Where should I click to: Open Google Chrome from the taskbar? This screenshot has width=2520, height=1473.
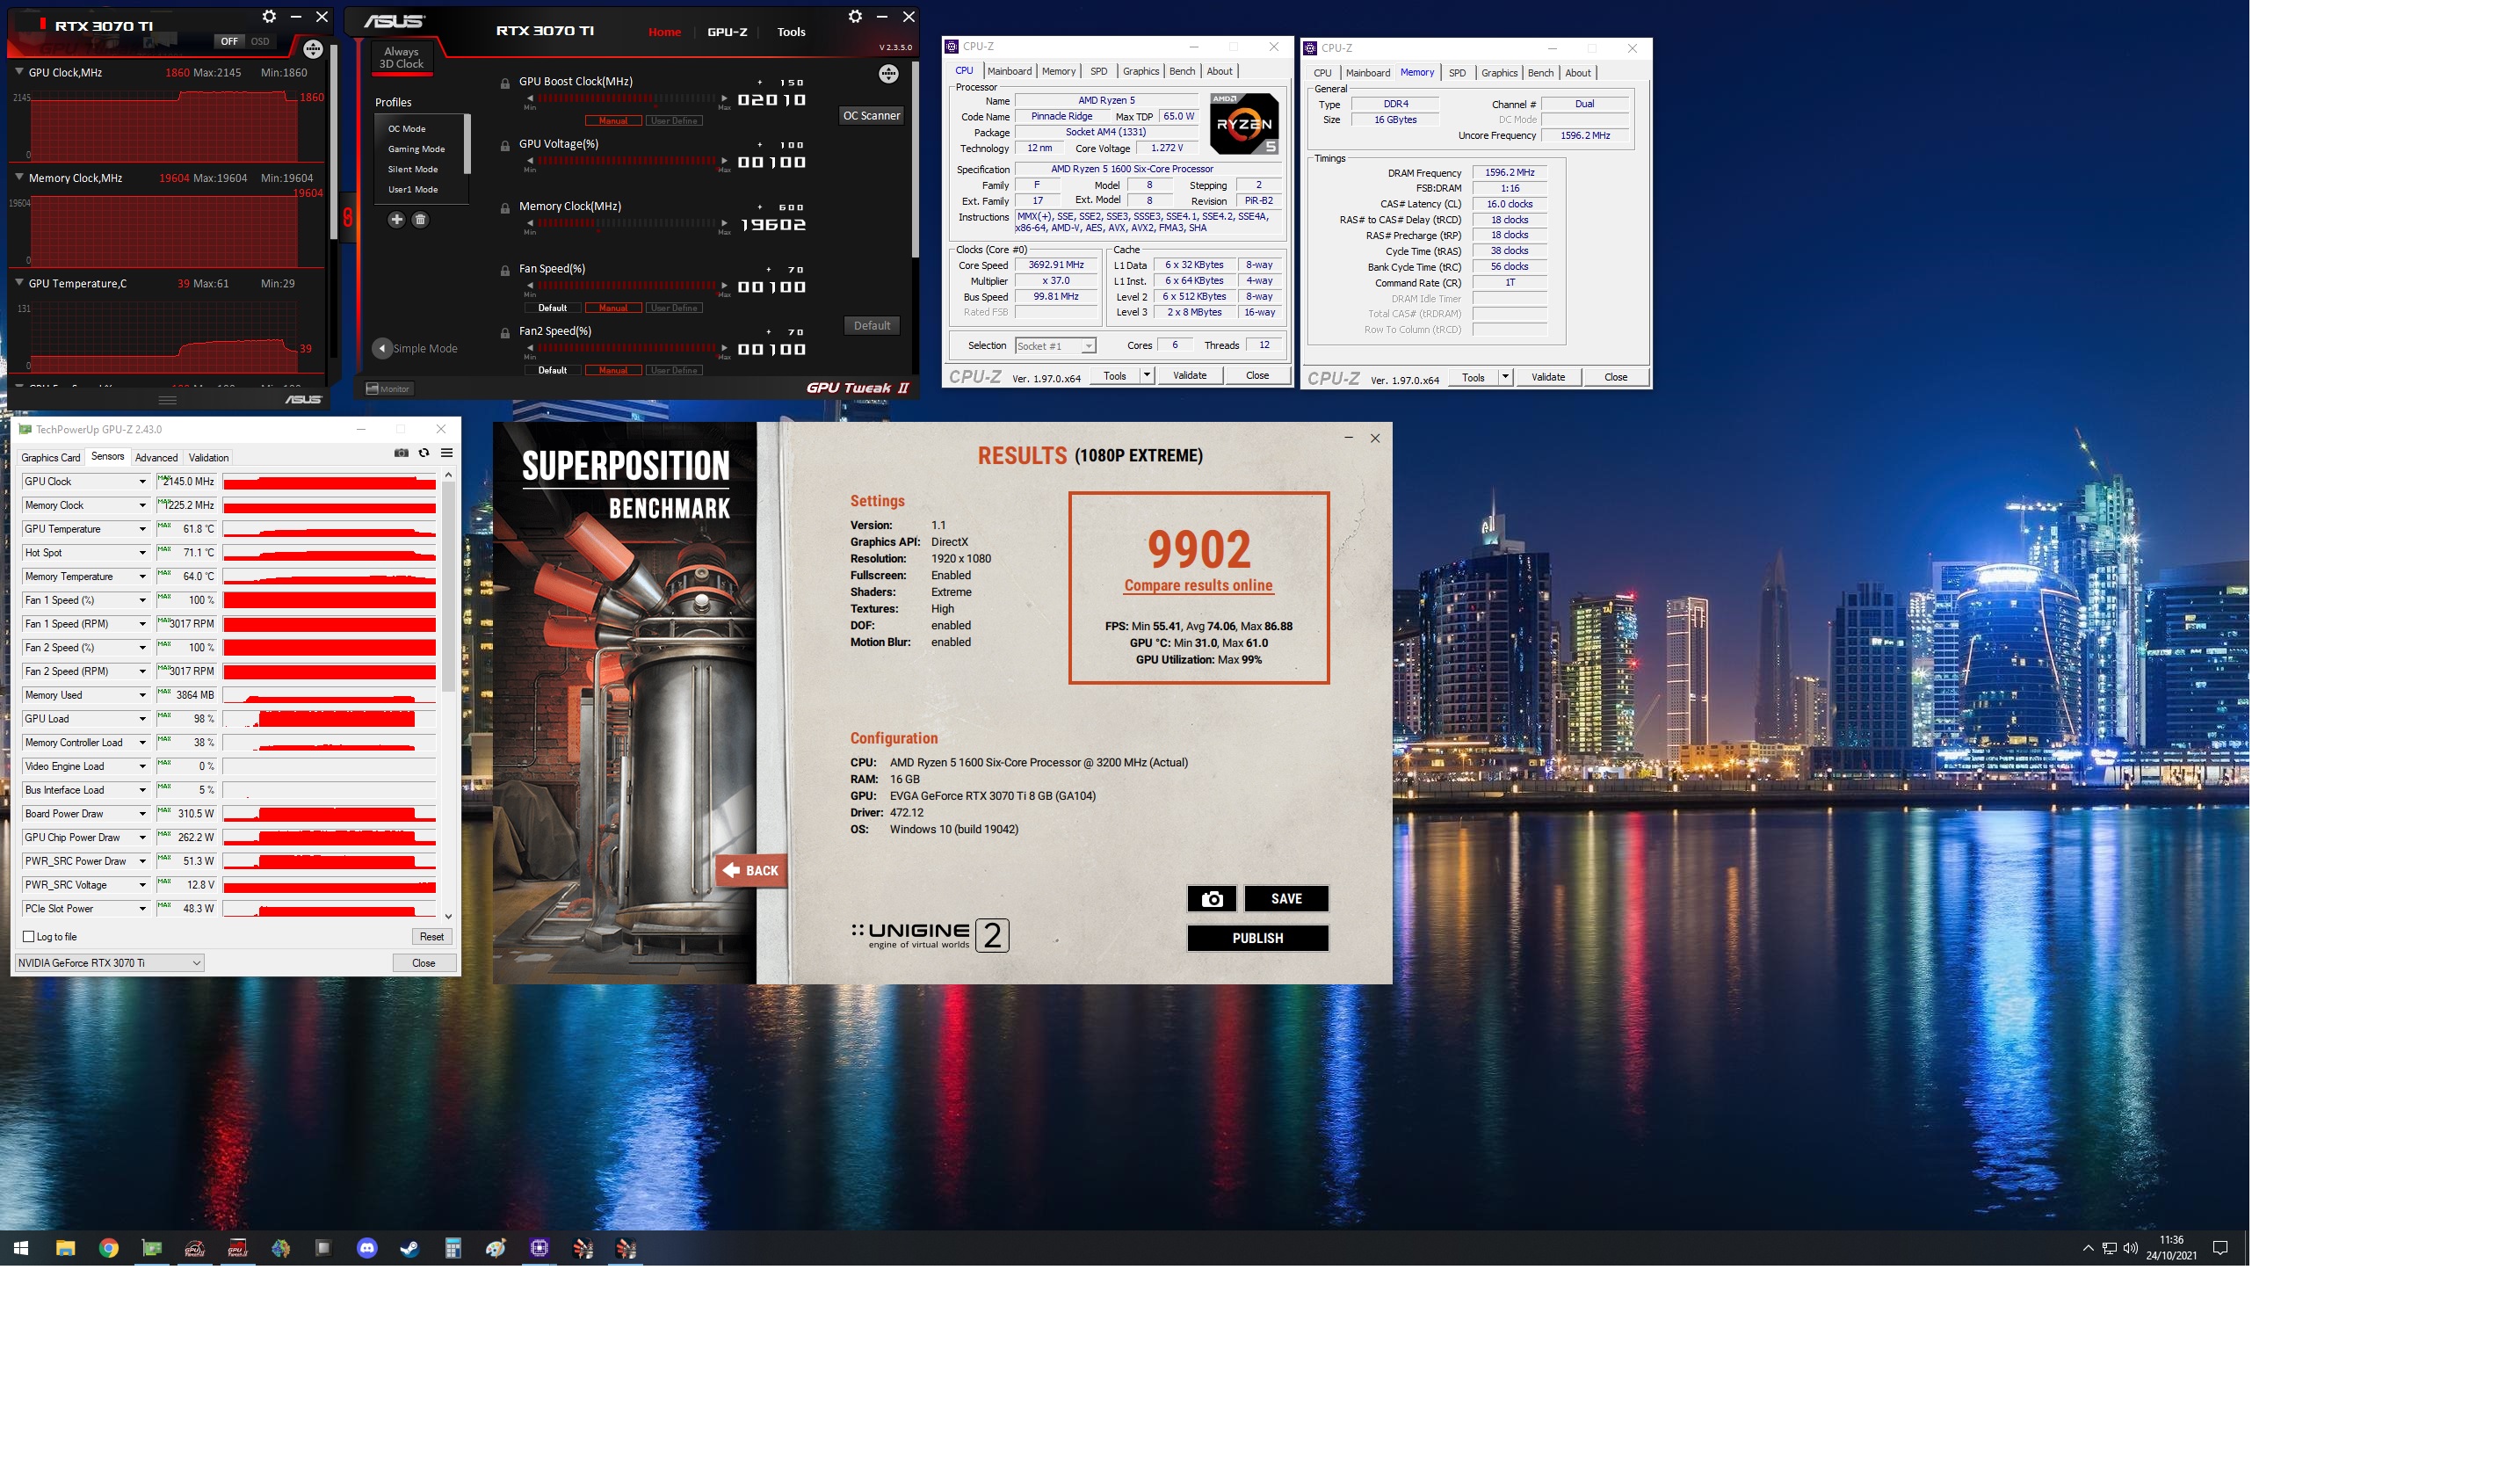(x=109, y=1248)
